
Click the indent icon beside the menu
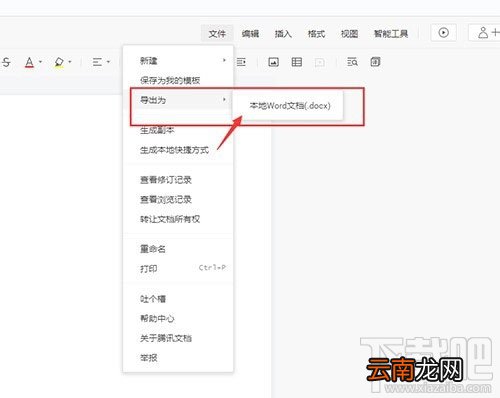point(241,62)
